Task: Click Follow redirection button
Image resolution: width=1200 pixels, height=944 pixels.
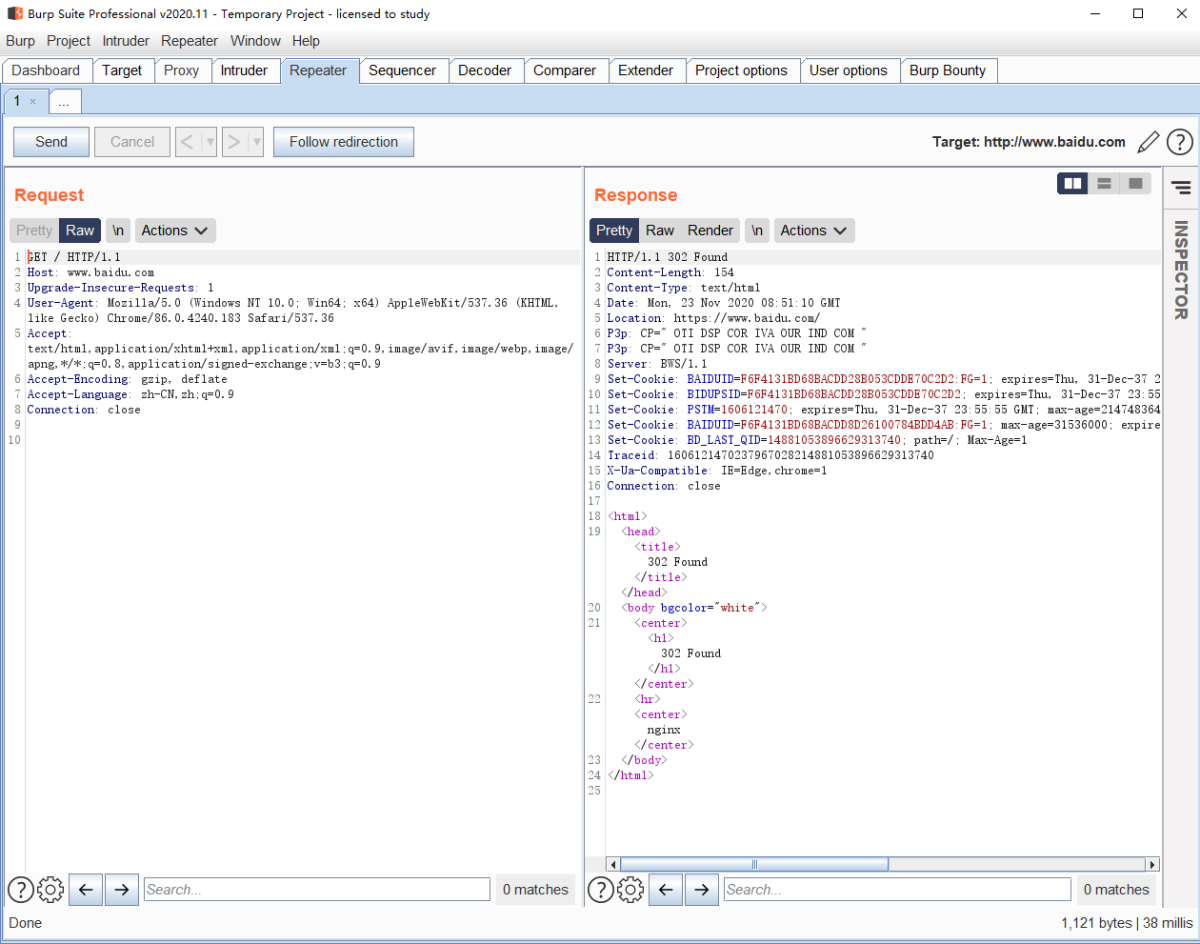Action: pos(343,142)
